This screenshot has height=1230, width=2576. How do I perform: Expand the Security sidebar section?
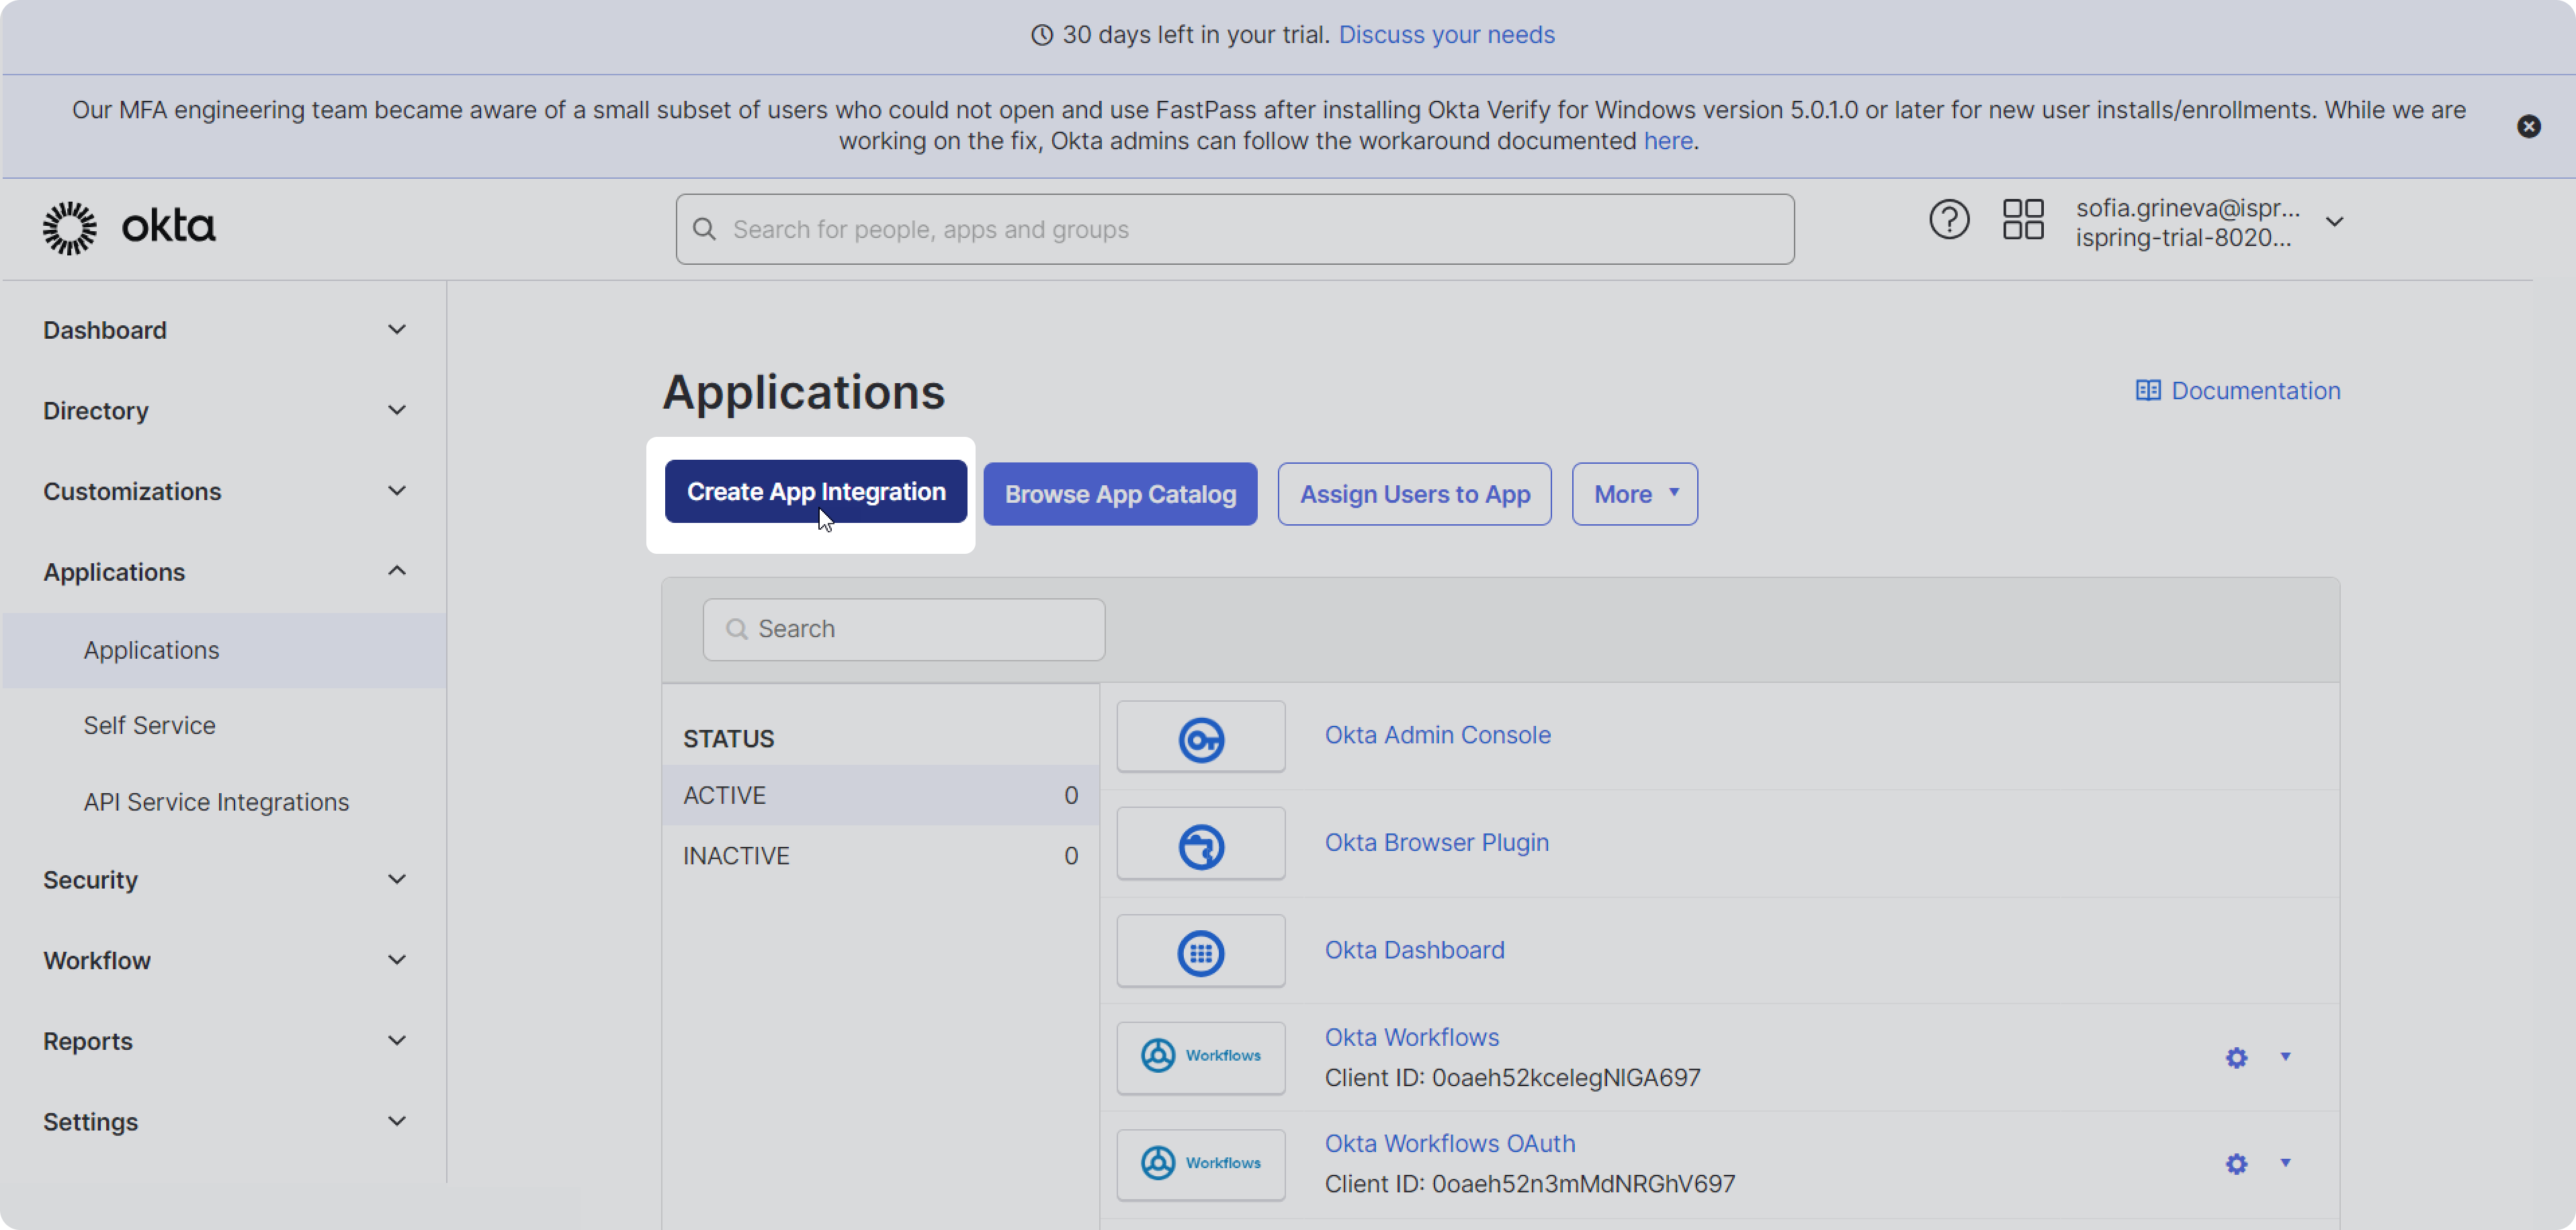(397, 880)
